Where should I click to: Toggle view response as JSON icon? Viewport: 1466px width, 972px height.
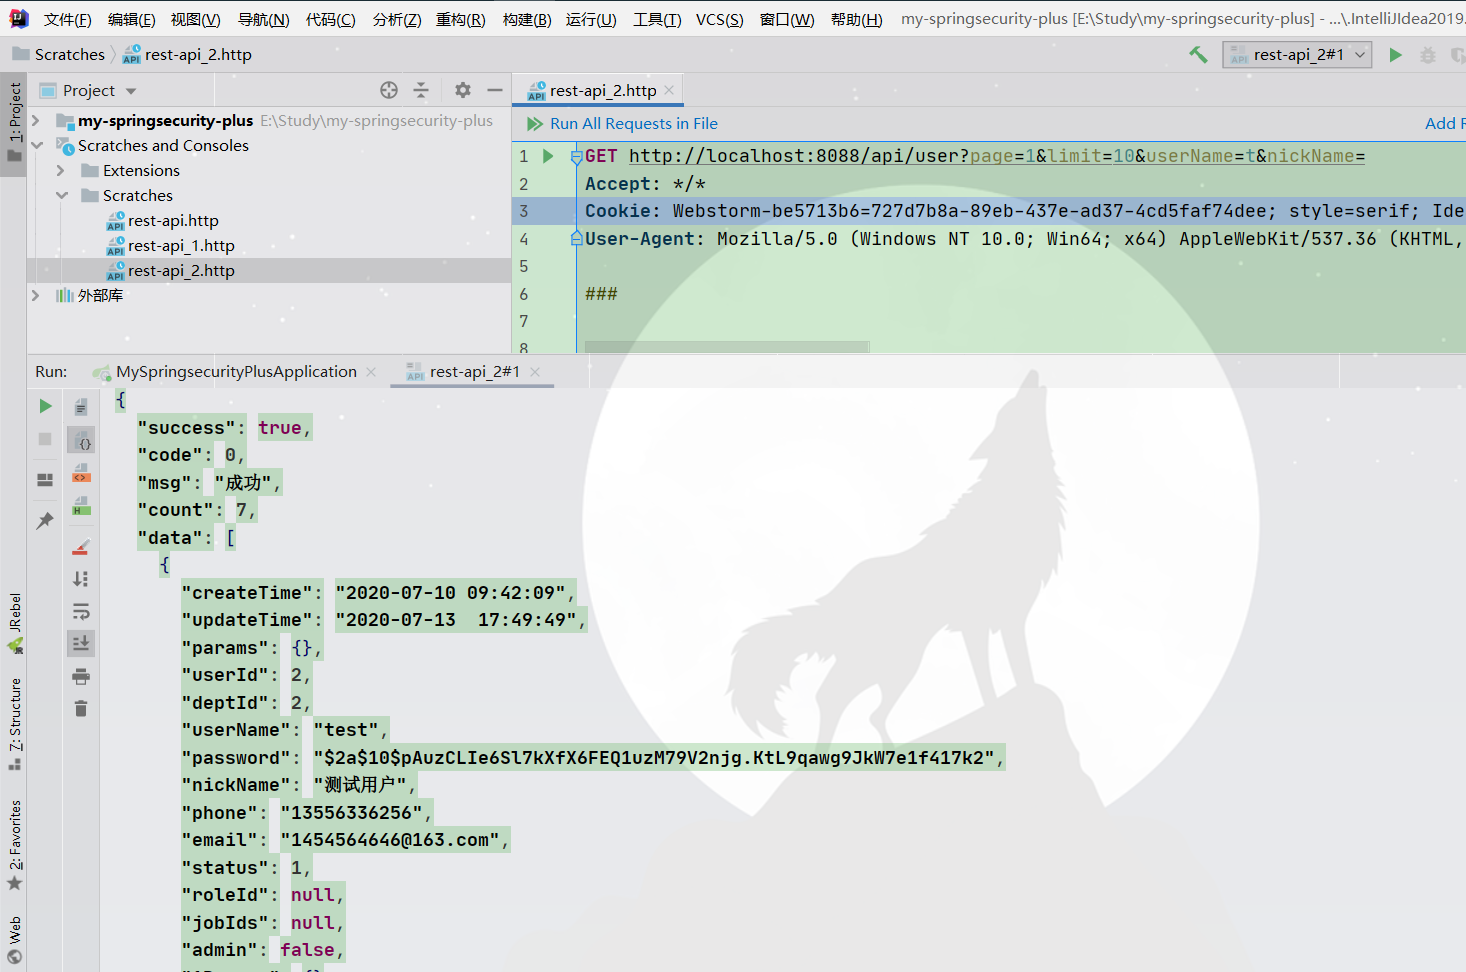coord(81,440)
